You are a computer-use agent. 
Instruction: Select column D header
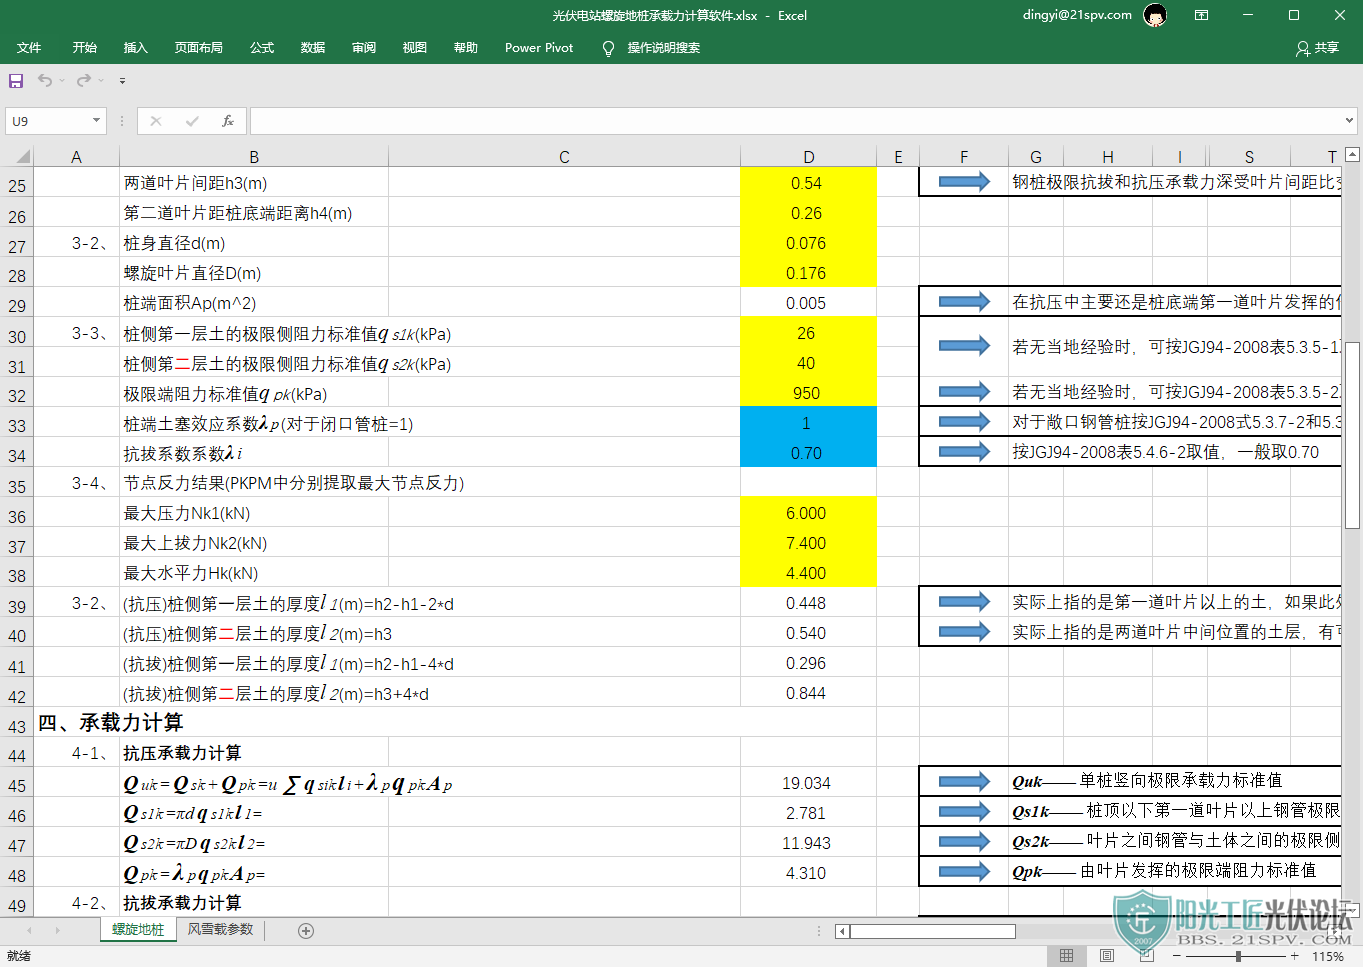pyautogui.click(x=808, y=157)
